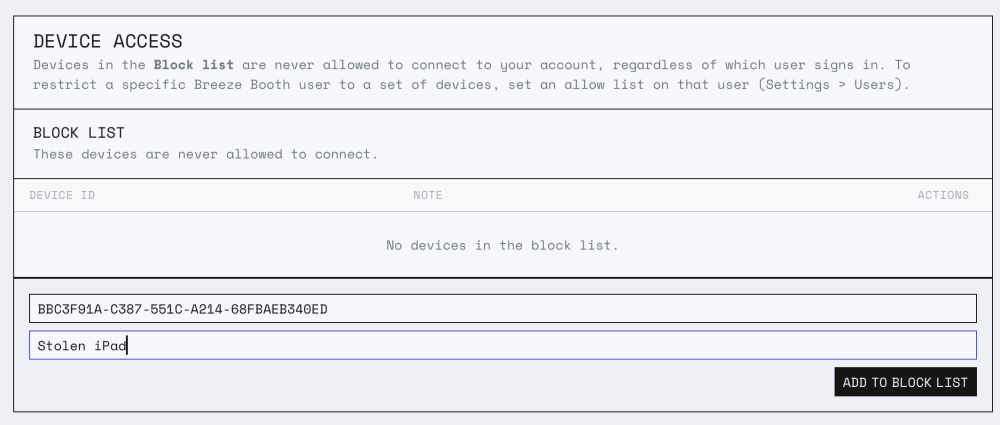Select the BLOCK LIST section heading
Viewport: 1000px width, 425px height.
pyautogui.click(x=79, y=133)
